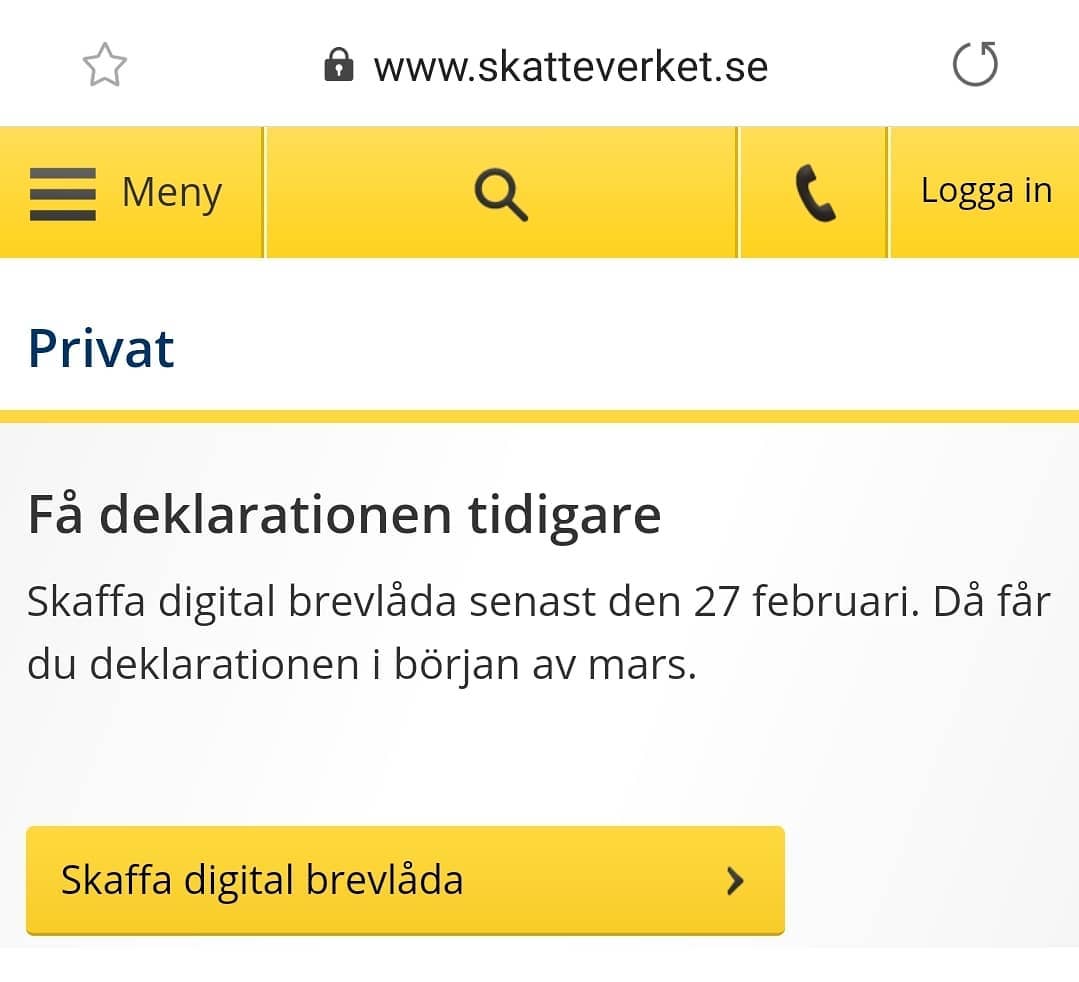This screenshot has width=1079, height=982.
Task: Open the Logga in page
Action: click(x=985, y=192)
